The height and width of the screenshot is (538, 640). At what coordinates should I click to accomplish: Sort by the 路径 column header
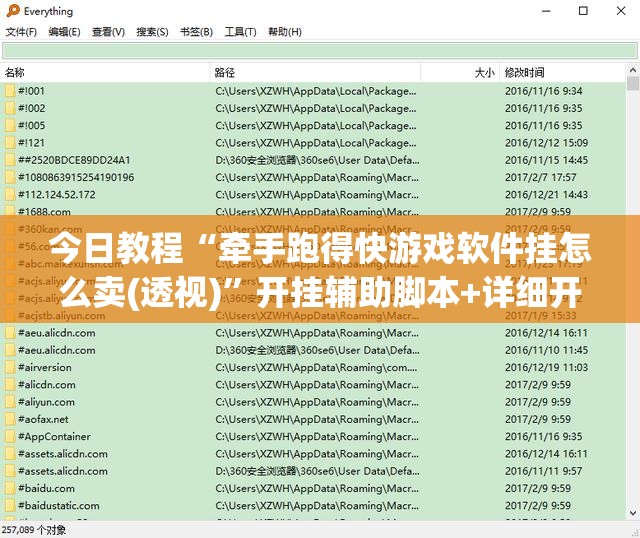(316, 73)
